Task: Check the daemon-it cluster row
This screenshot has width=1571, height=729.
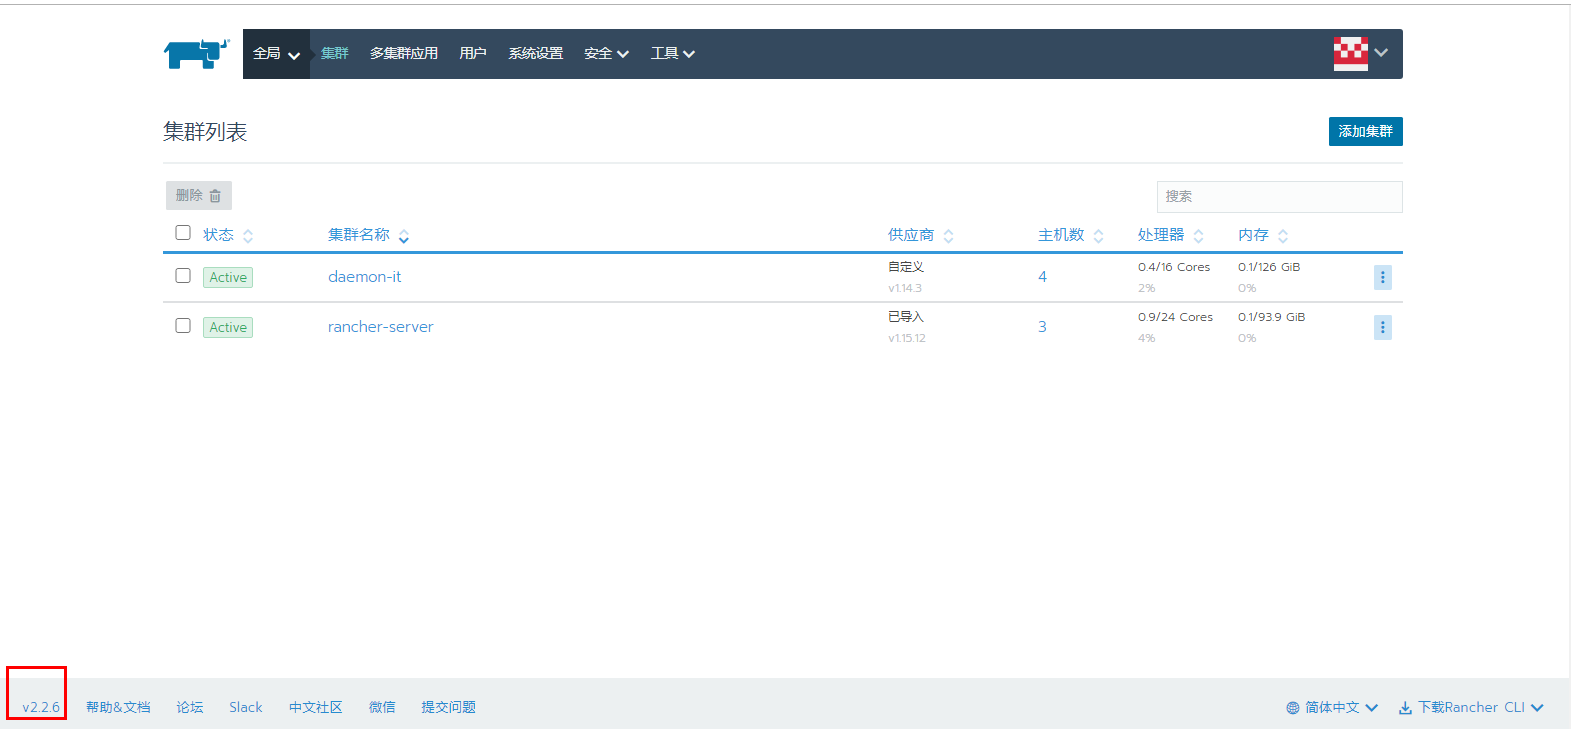Action: [183, 276]
